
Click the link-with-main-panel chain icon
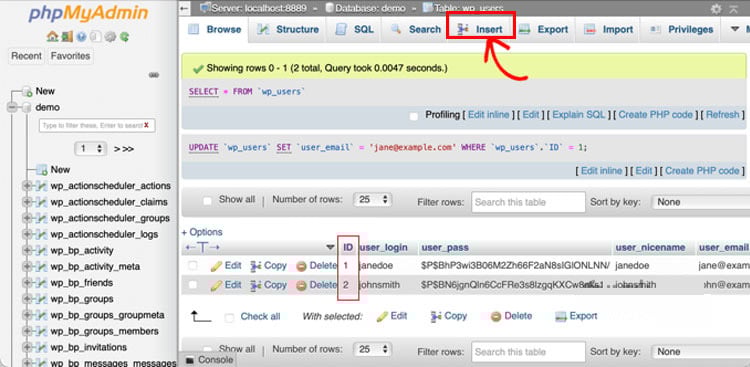click(154, 75)
